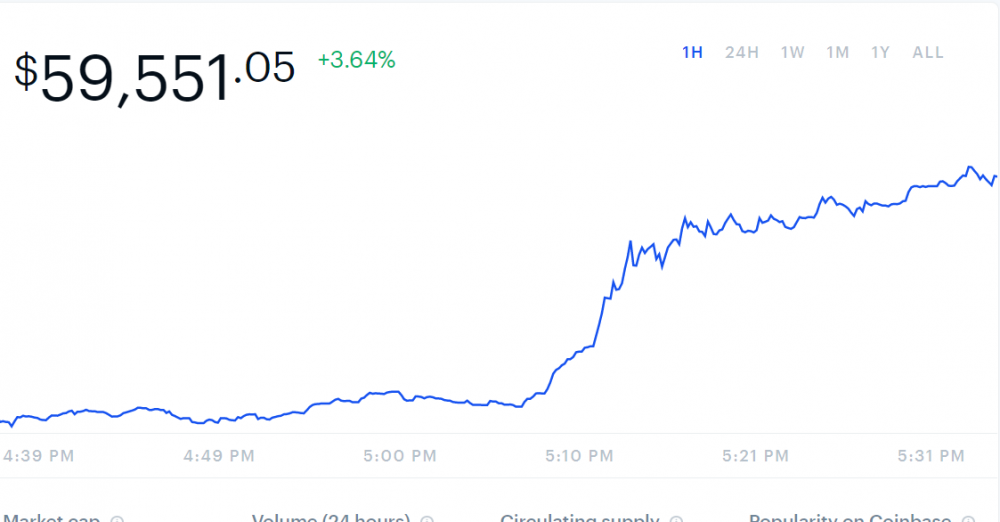Switch chart to 24H range
This screenshot has height=522, width=1000.
742,52
